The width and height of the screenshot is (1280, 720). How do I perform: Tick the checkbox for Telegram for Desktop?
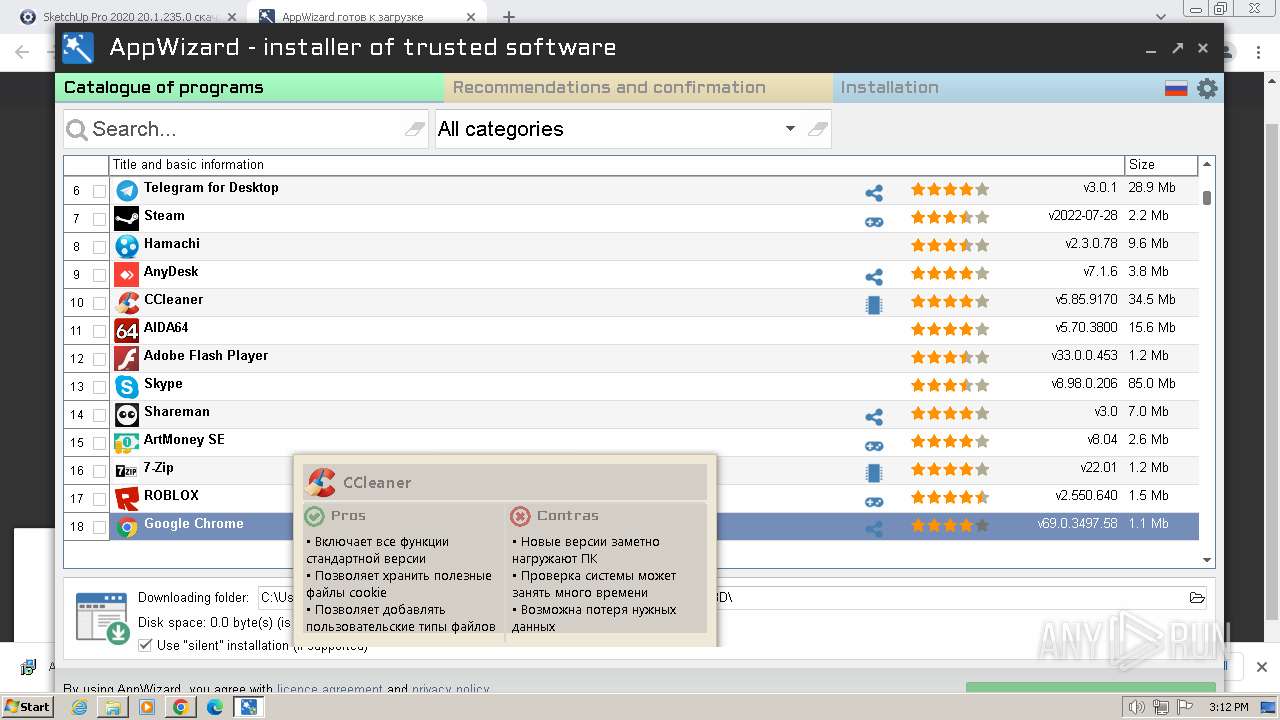[x=99, y=191]
